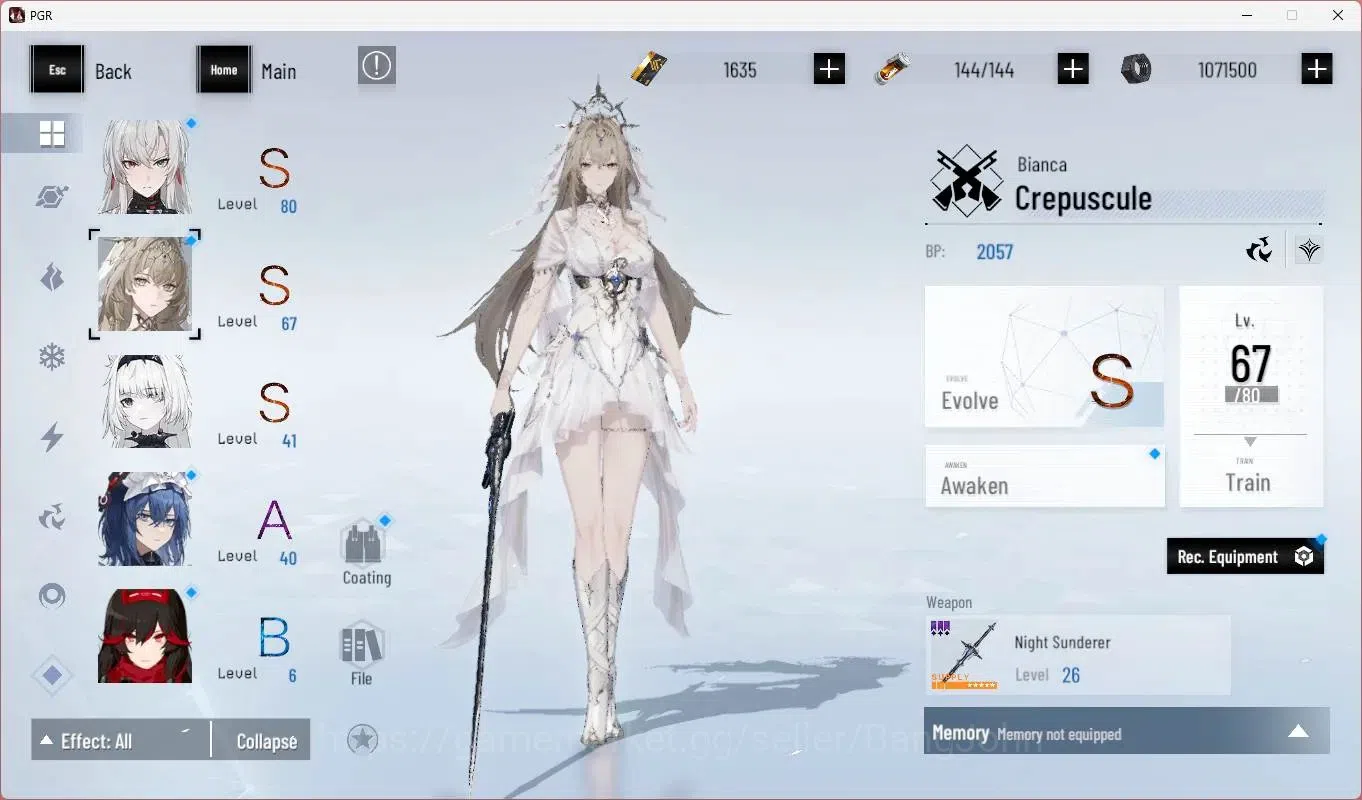Click Rec. Equipment button
This screenshot has width=1362, height=800.
[1245, 556]
